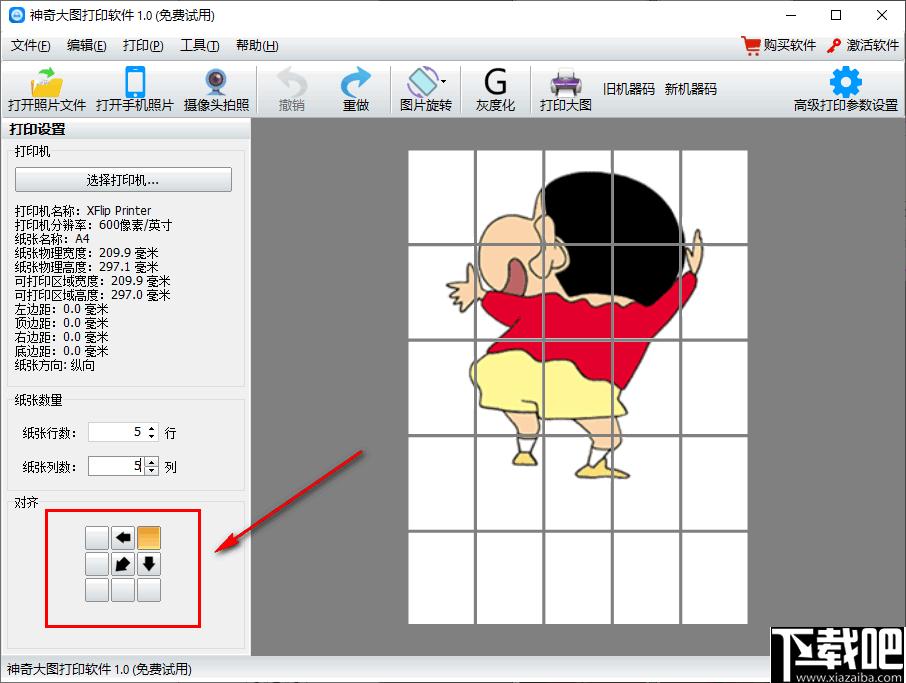The height and width of the screenshot is (683, 906).
Task: Click the 购买软件 link
Action: (779, 45)
